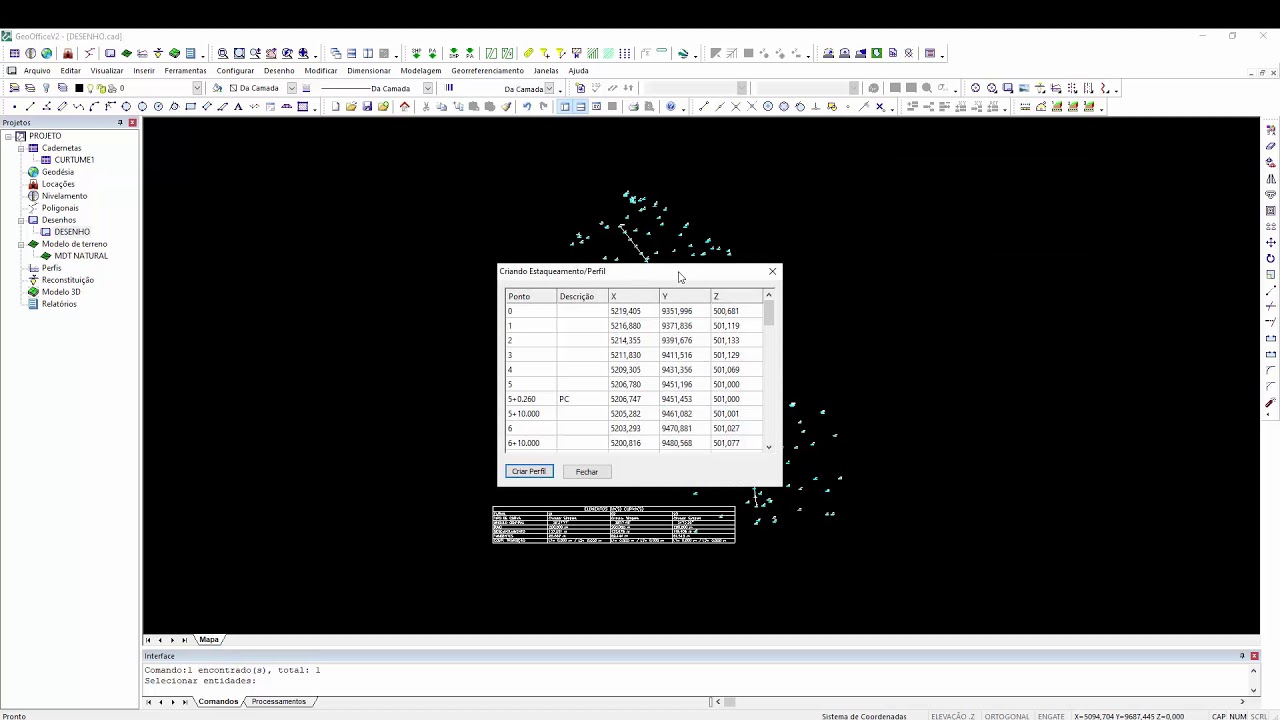Open the lineweight Da Camada dropdown
This screenshot has height=720, width=1280.
coord(549,88)
